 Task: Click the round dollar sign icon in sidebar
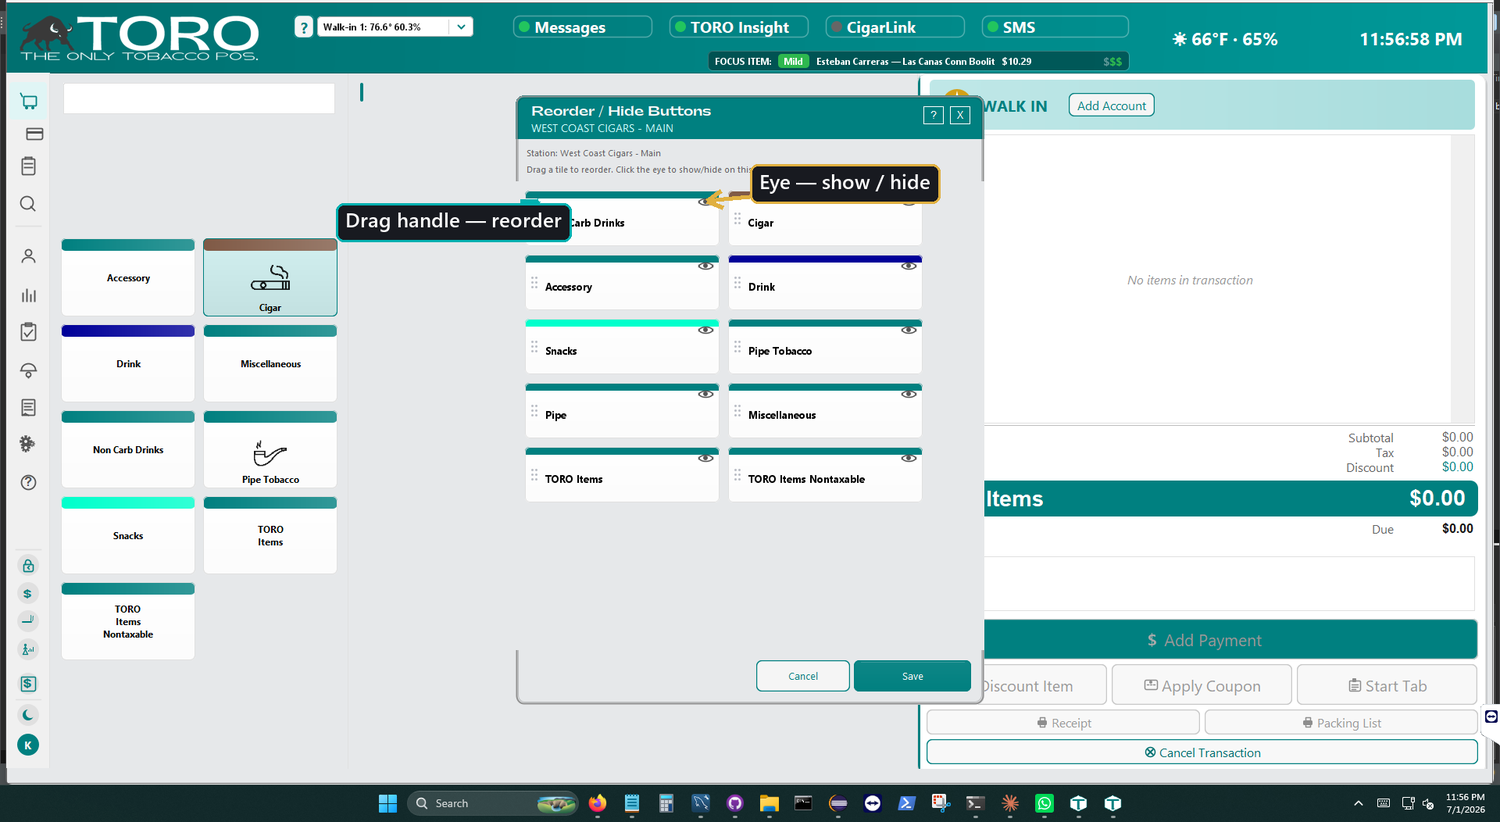tap(28, 594)
